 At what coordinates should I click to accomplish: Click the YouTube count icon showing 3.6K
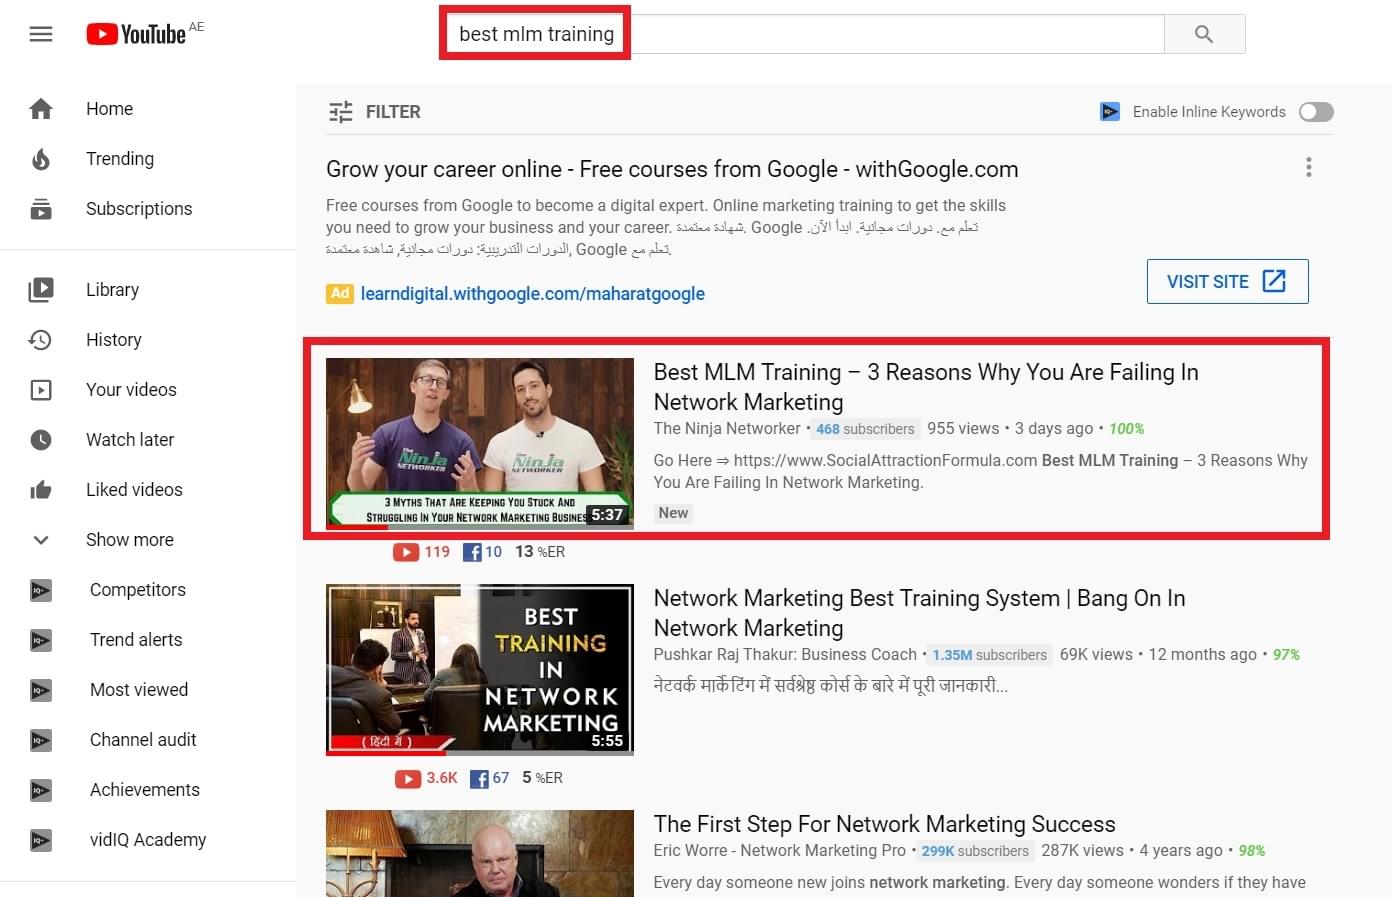point(407,778)
